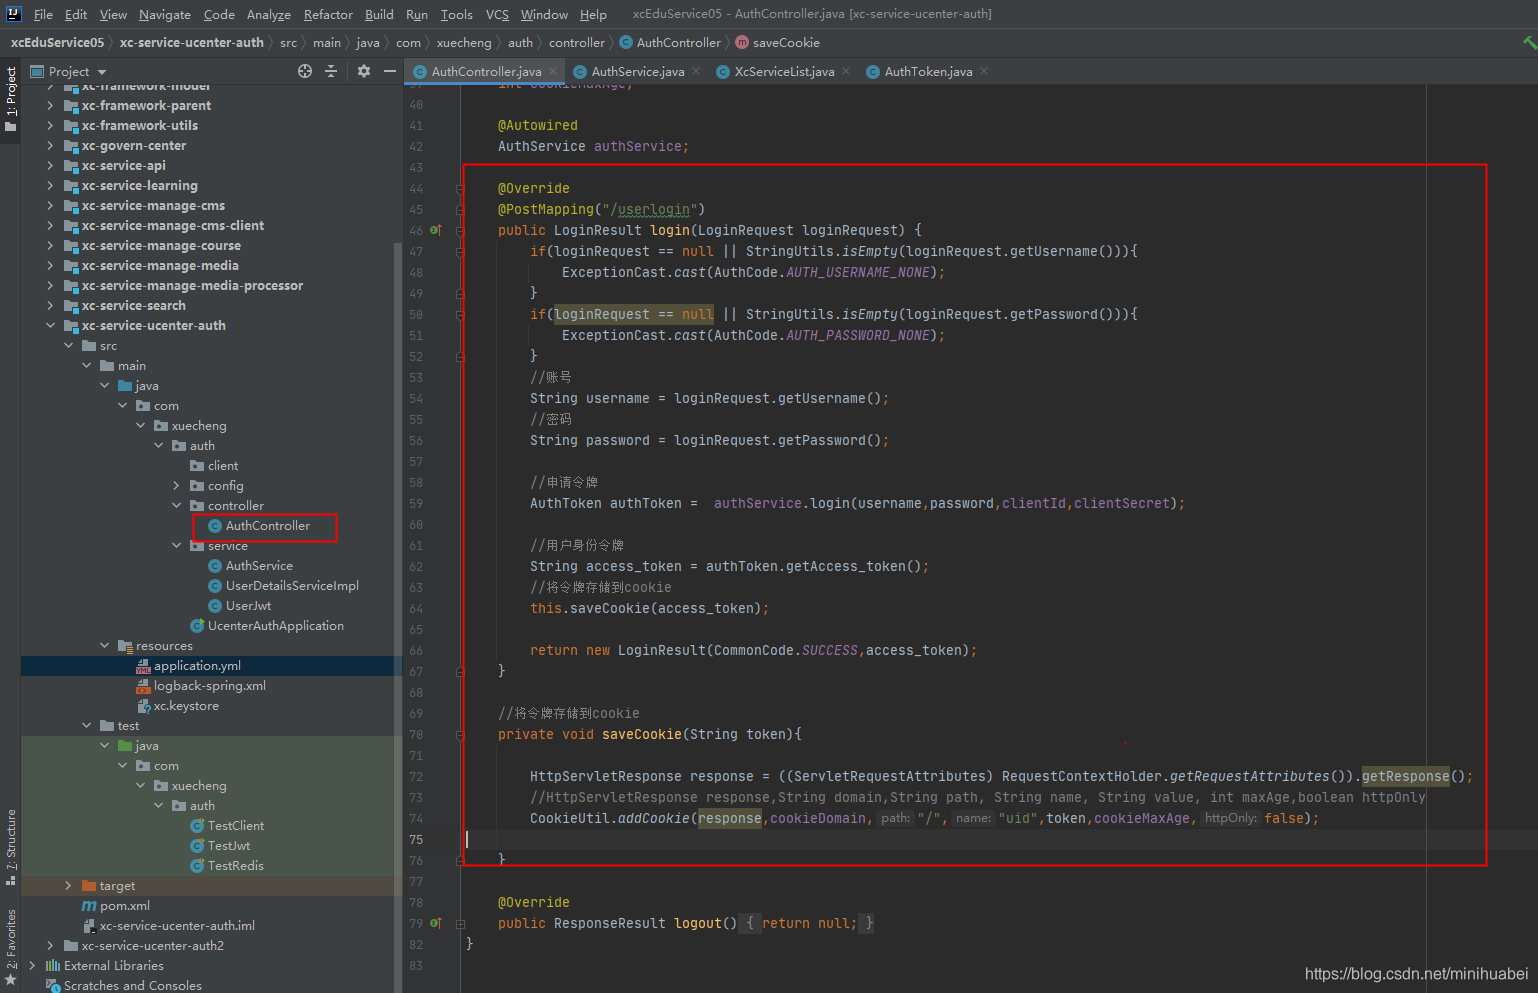The width and height of the screenshot is (1538, 993).
Task: Click the build hammer icon
Action: pos(1529,42)
